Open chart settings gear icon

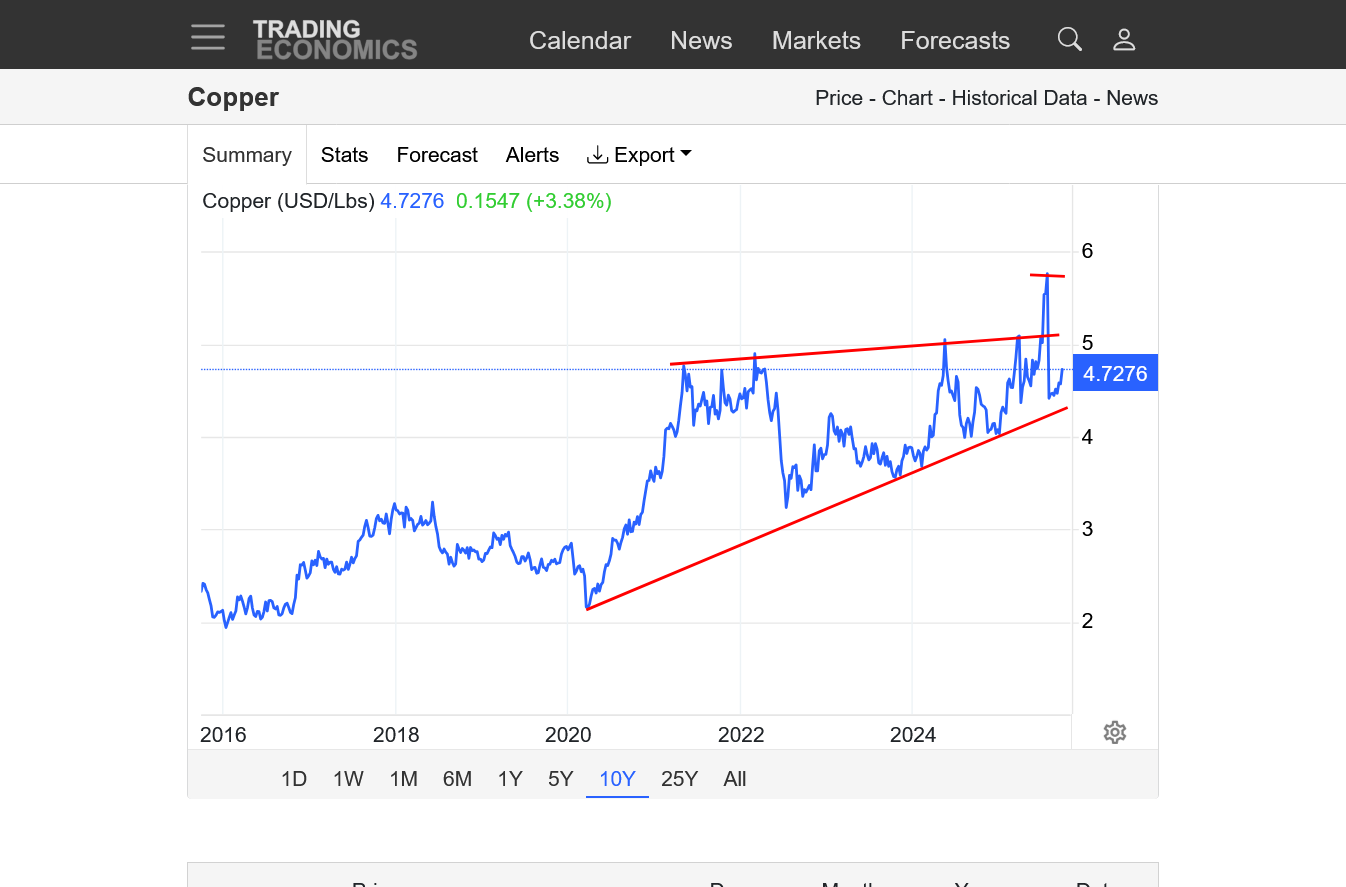[x=1115, y=733]
